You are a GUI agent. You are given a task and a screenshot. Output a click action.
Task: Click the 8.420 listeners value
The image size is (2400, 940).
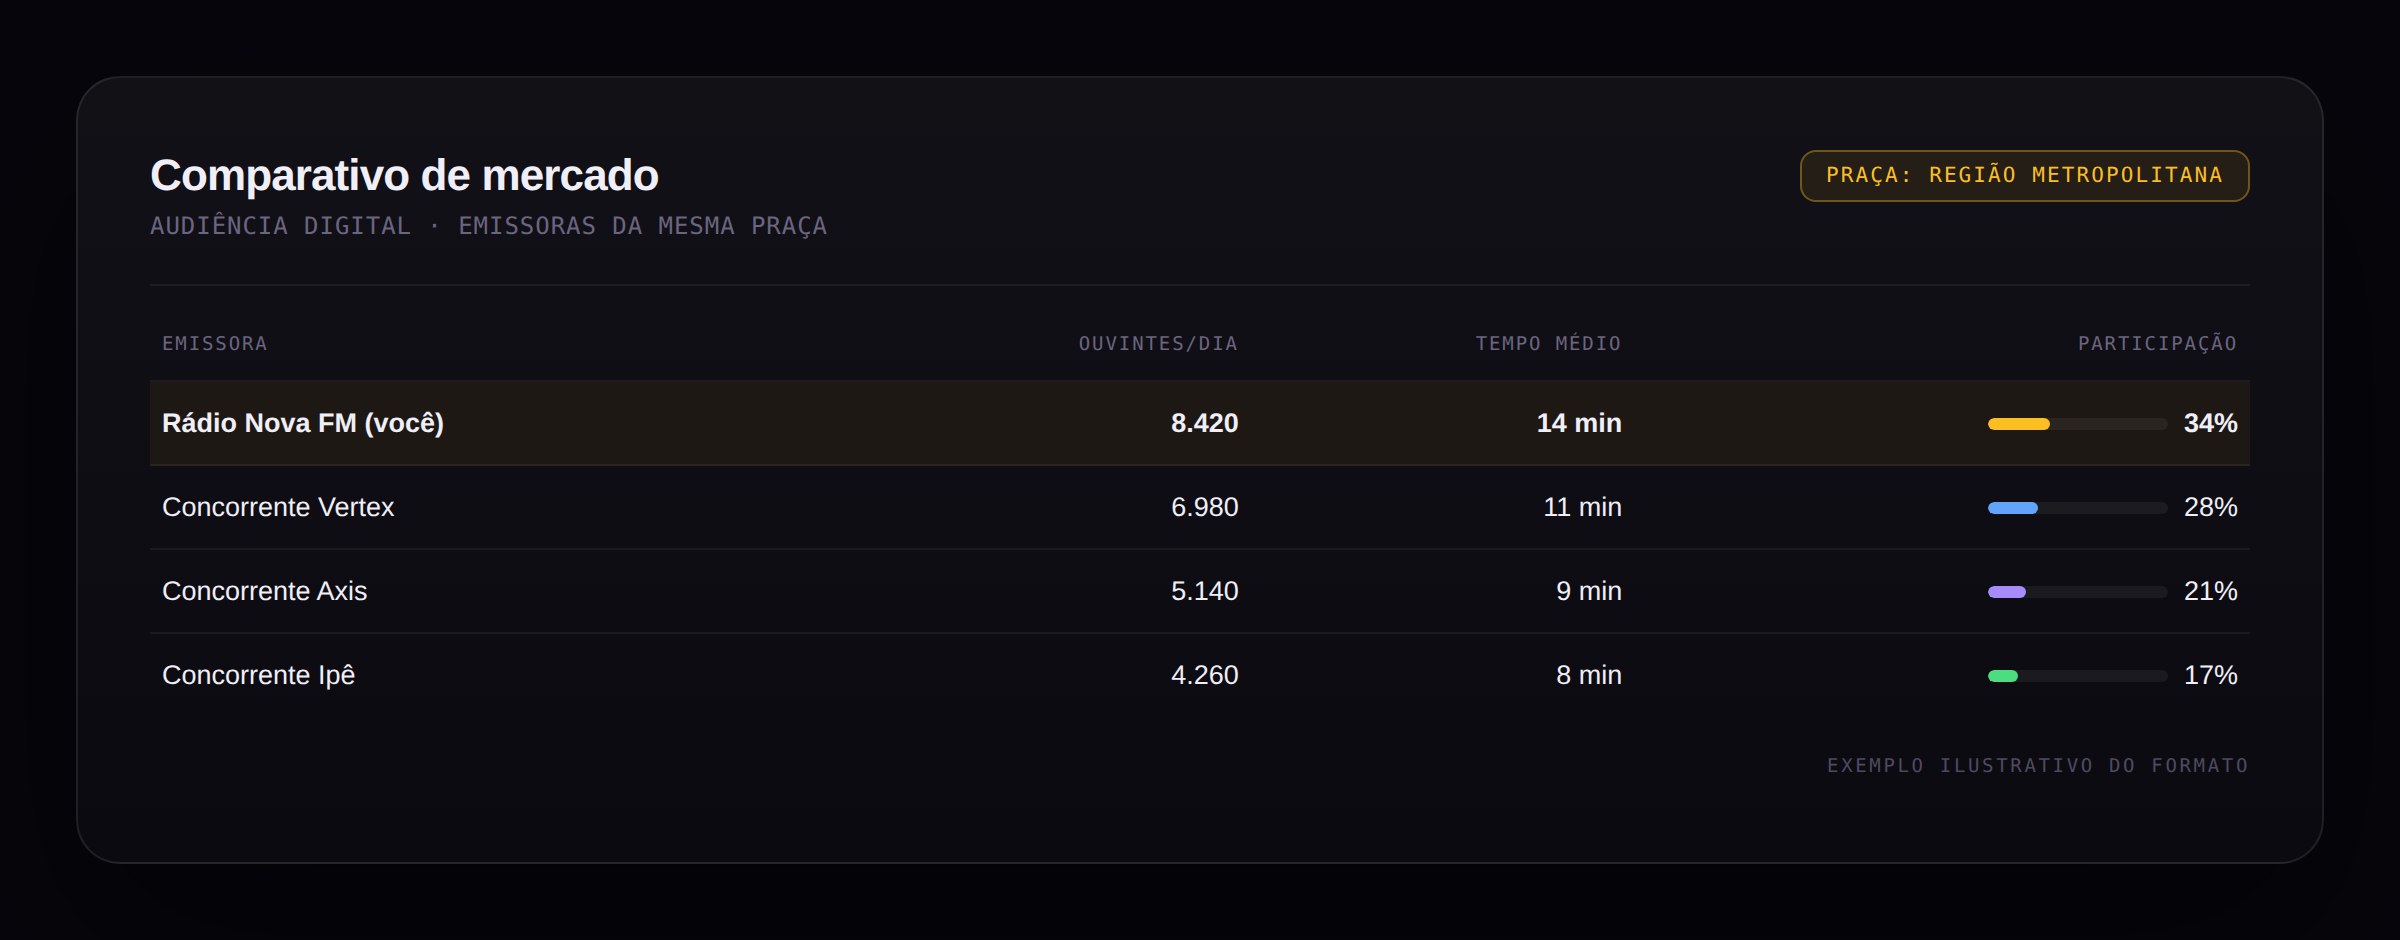click(x=1205, y=423)
